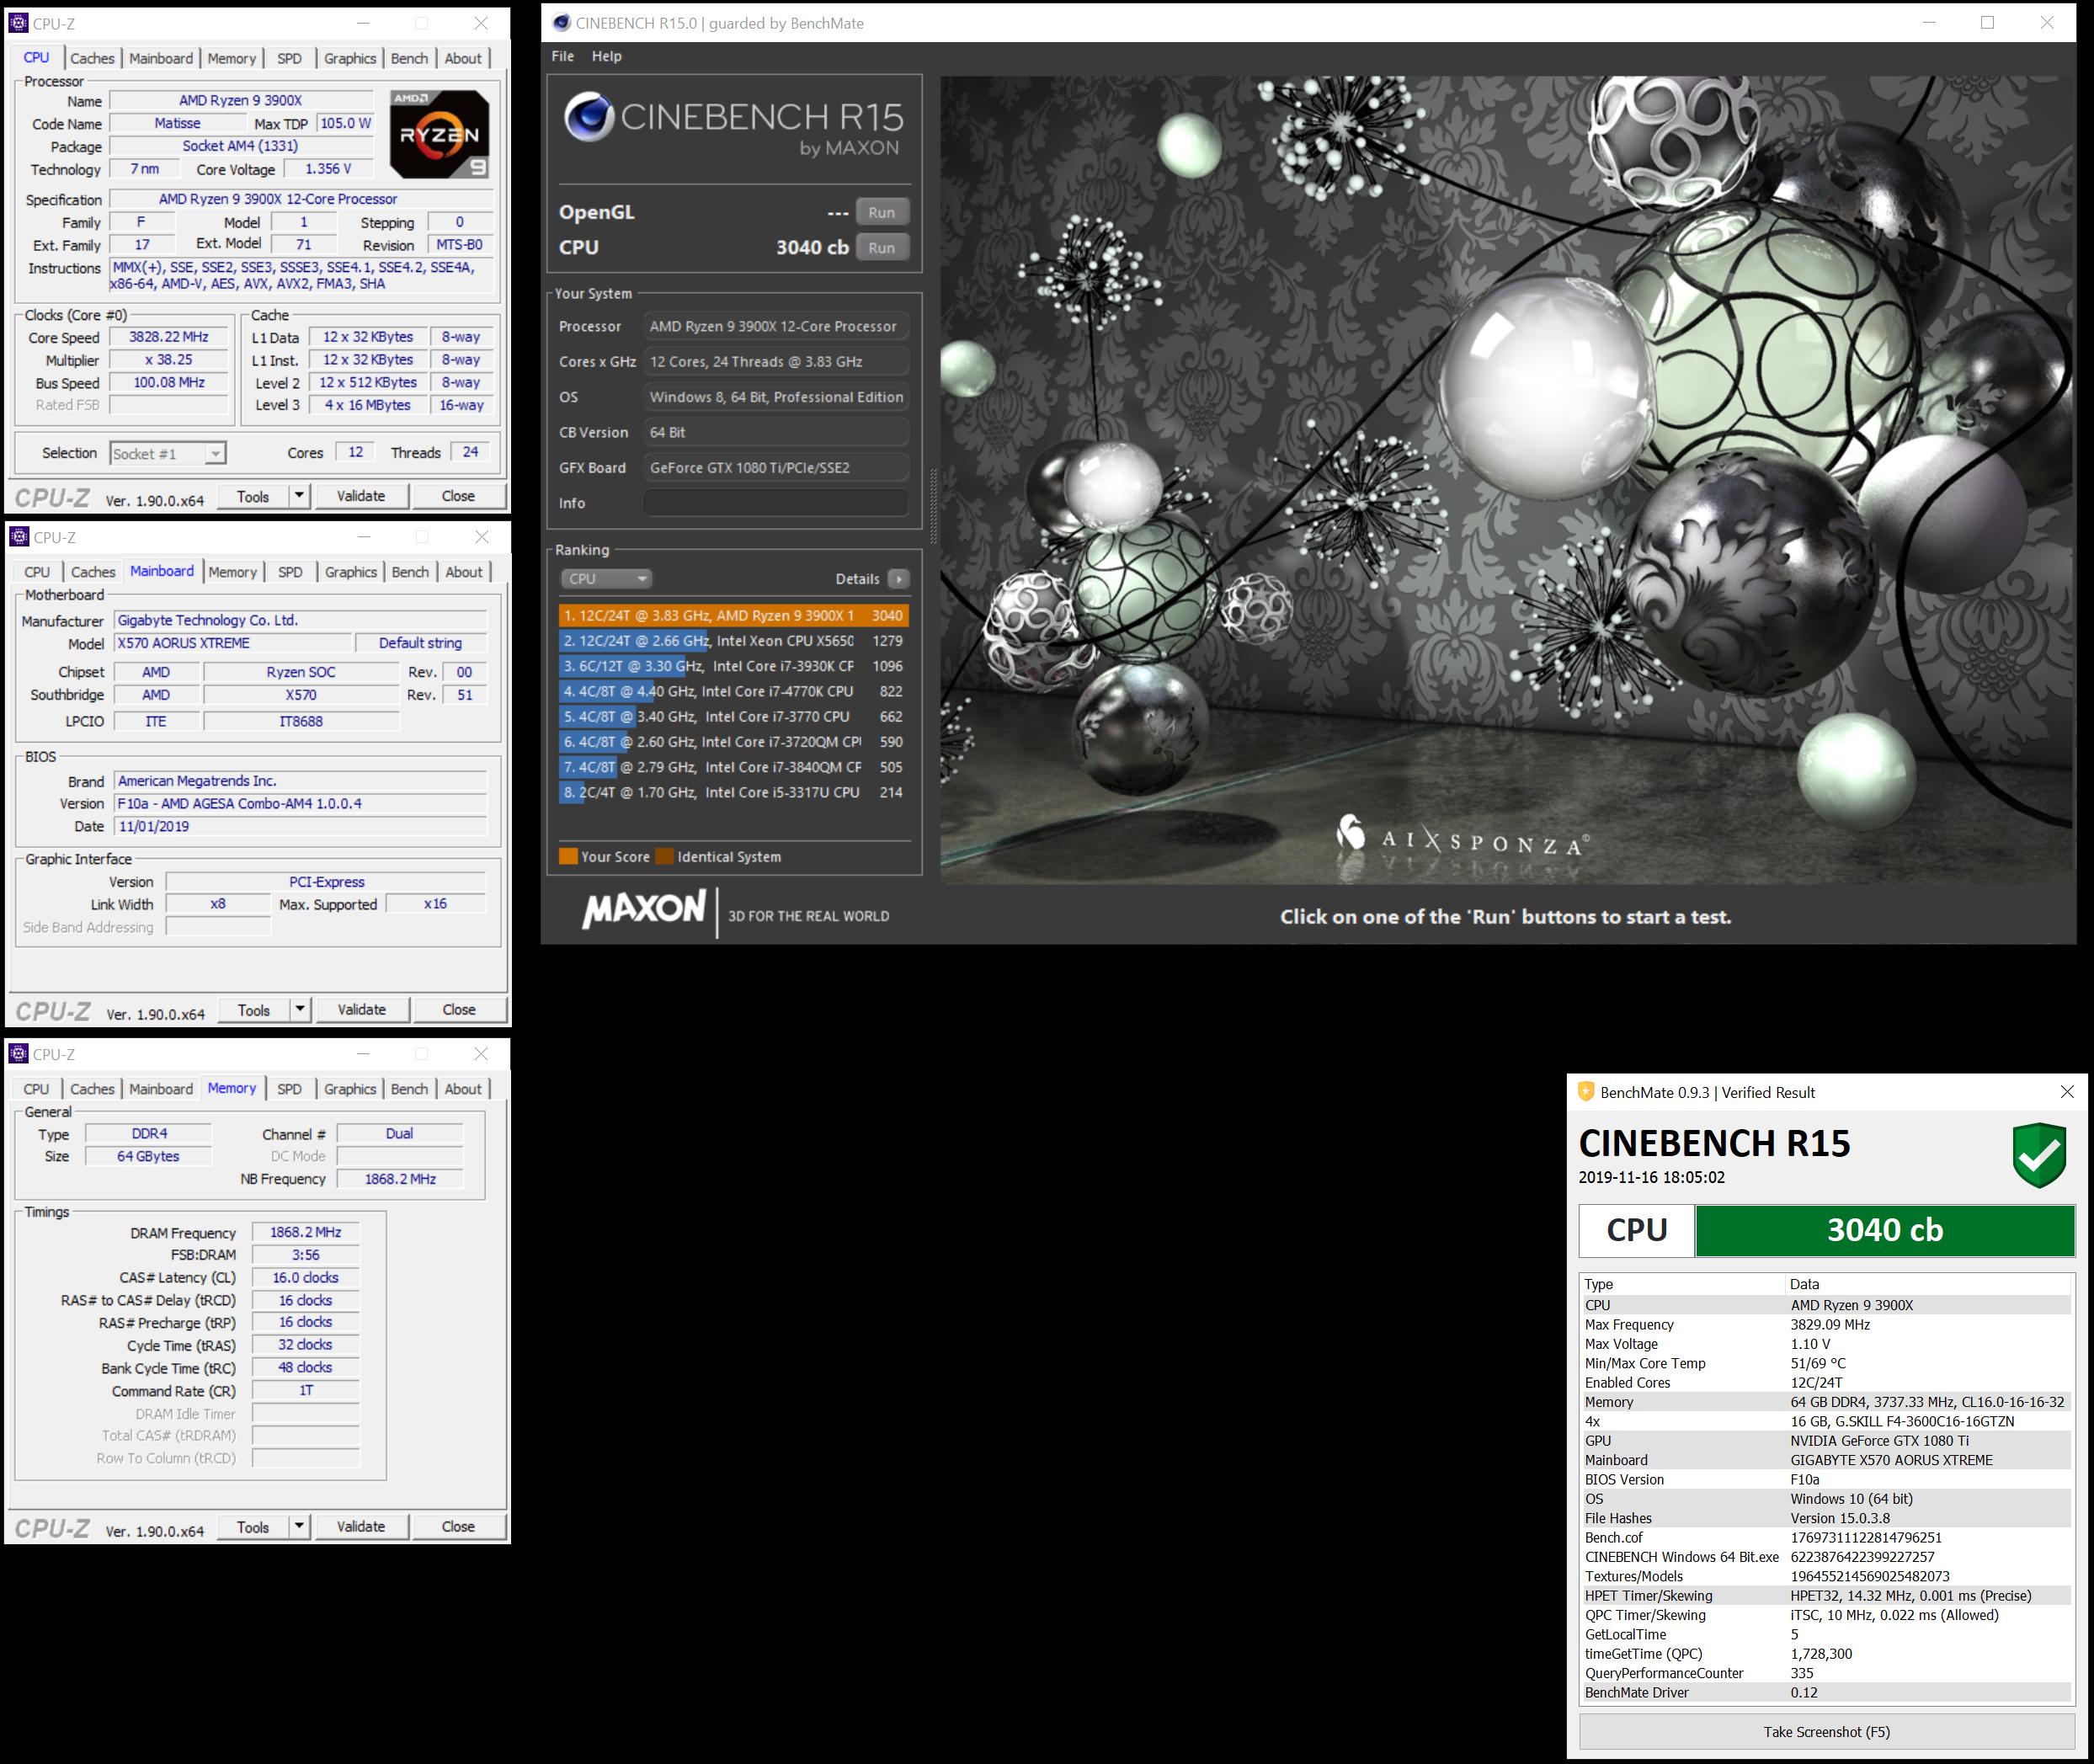Switch to the SPD tab in the top CPU-Z window
The image size is (2094, 1764).
click(289, 59)
